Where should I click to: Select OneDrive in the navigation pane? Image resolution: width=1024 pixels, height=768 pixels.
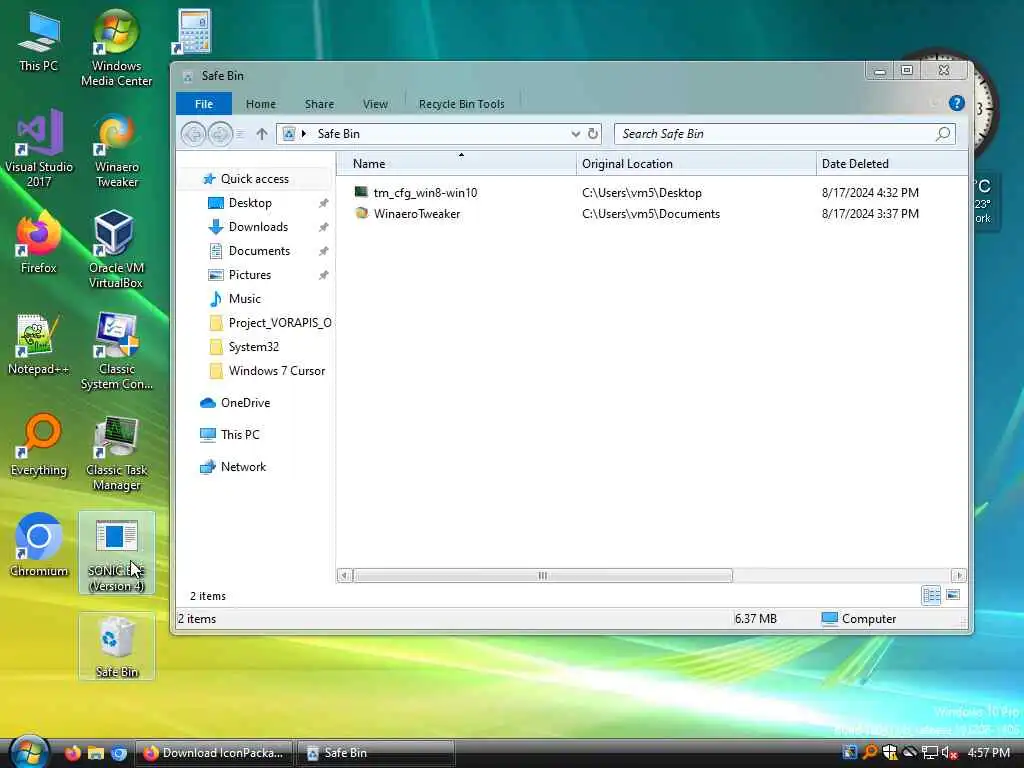click(245, 403)
